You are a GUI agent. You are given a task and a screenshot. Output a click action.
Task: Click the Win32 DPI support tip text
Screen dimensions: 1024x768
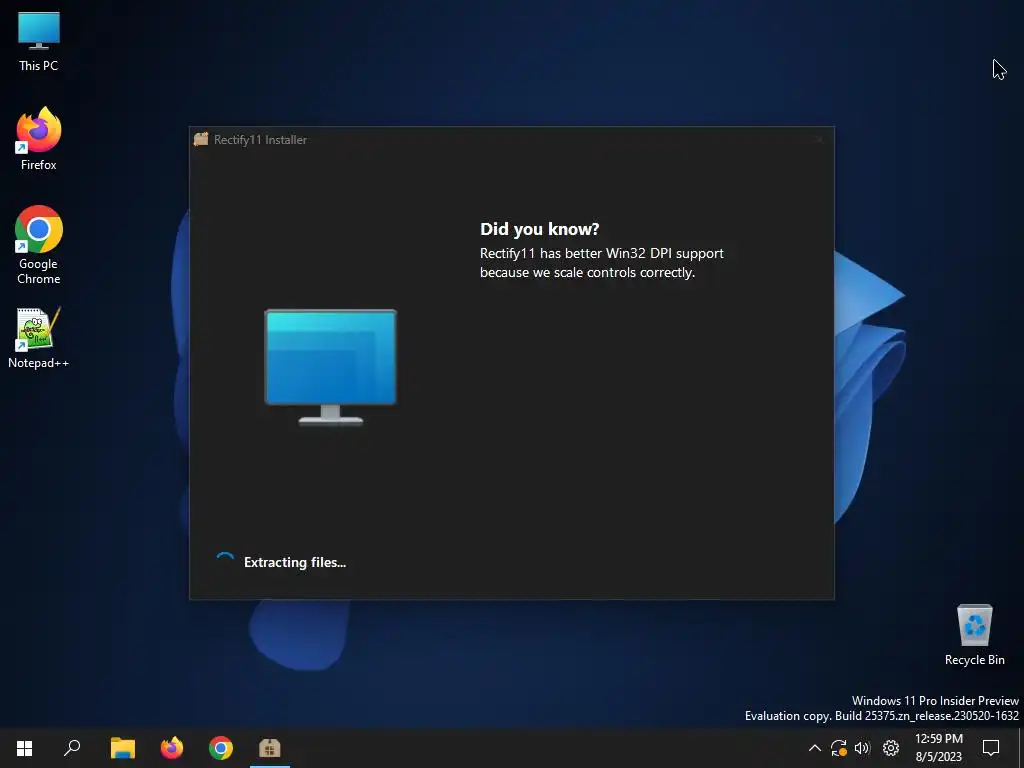point(601,263)
